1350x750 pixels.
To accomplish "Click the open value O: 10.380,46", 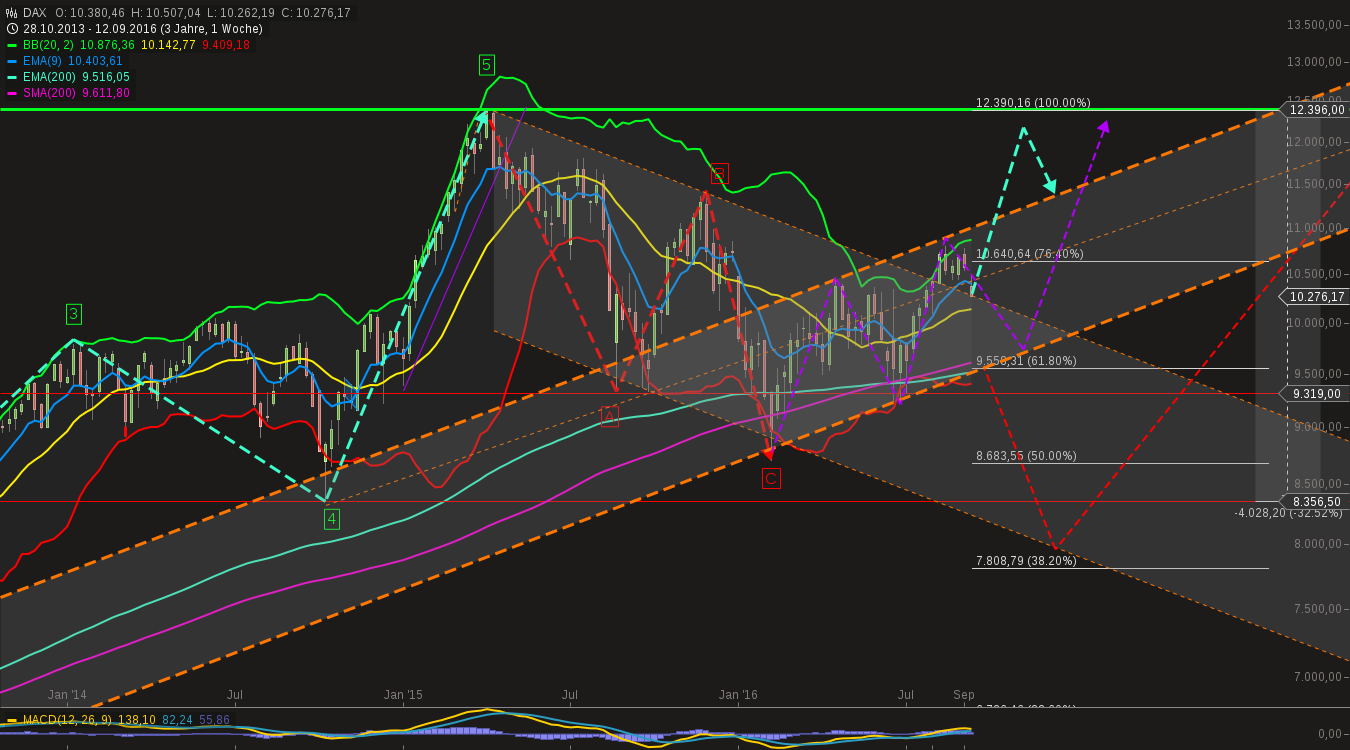I will [x=89, y=13].
